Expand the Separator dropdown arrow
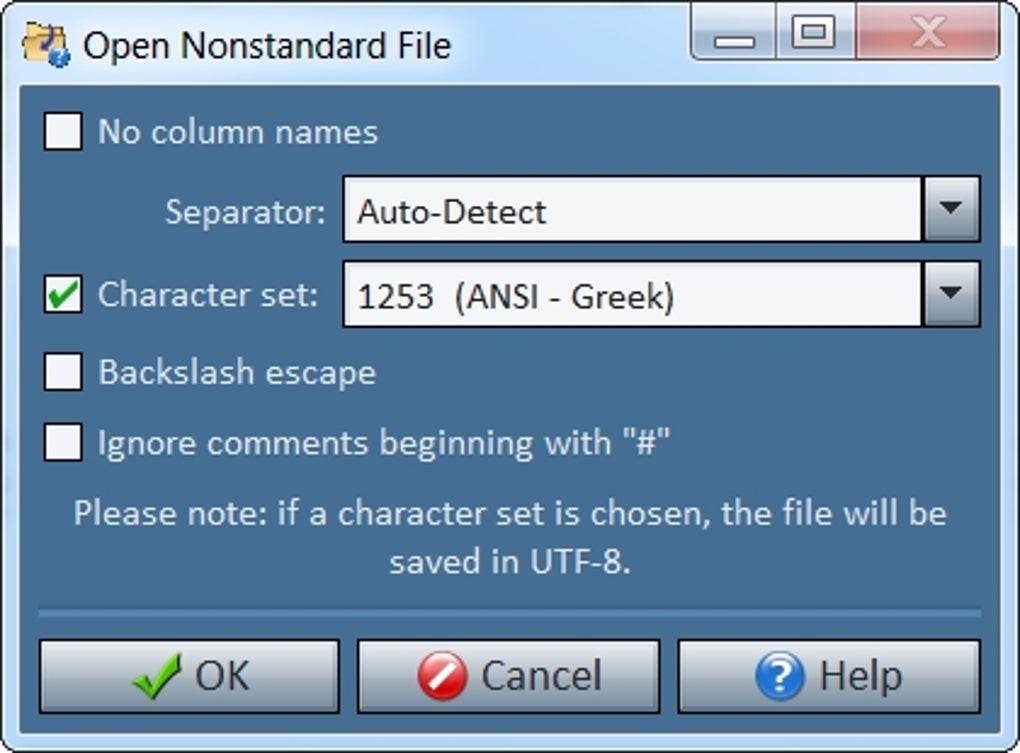This screenshot has width=1020, height=753. (x=950, y=210)
